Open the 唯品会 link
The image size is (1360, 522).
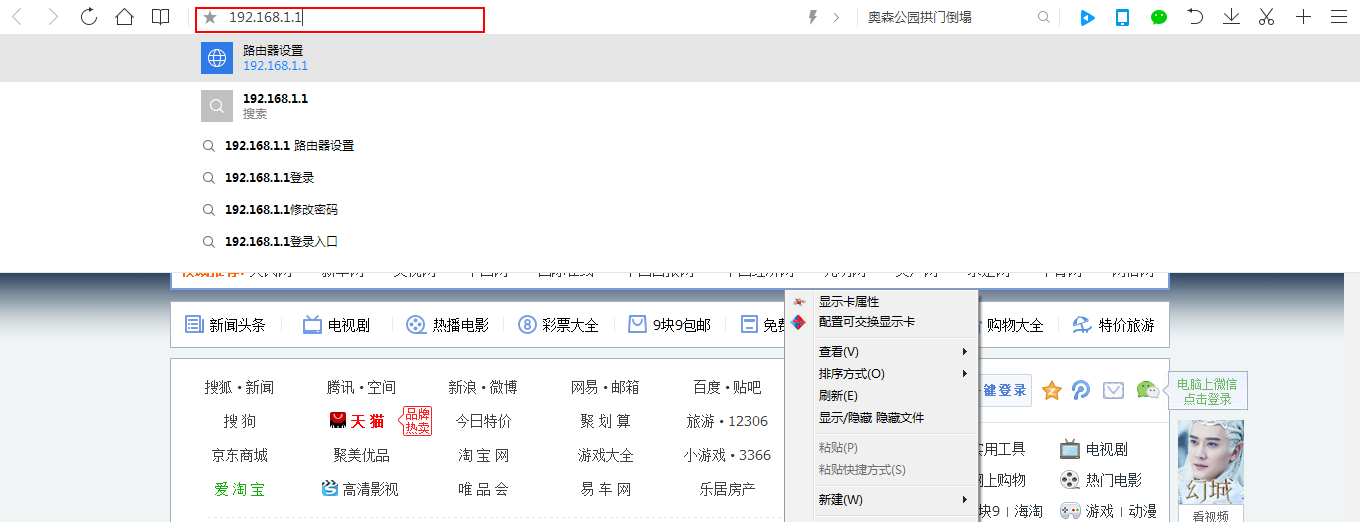(x=483, y=489)
